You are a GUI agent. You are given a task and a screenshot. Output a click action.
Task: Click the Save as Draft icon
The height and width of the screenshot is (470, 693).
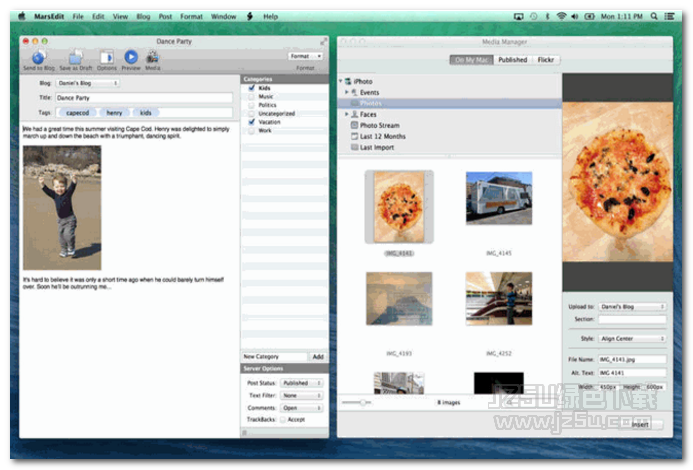click(x=76, y=57)
